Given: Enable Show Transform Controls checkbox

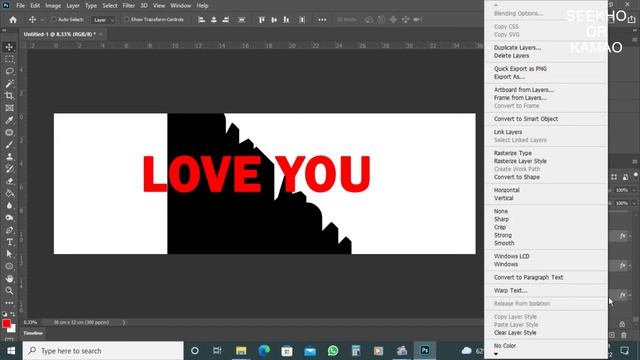Looking at the screenshot, I should tap(127, 20).
